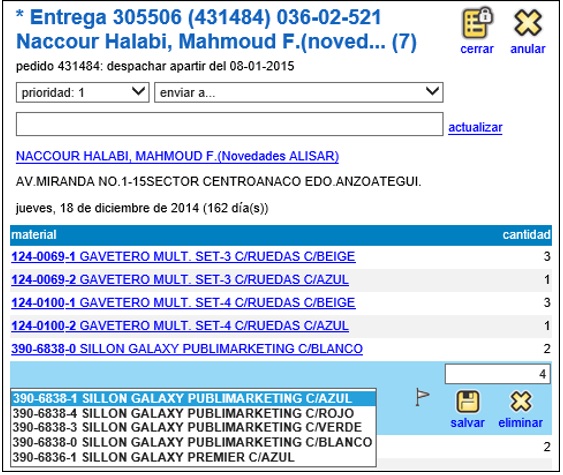Click the cerrar padlock icon
Image resolution: width=563 pixels, height=475 pixels.
tap(477, 23)
